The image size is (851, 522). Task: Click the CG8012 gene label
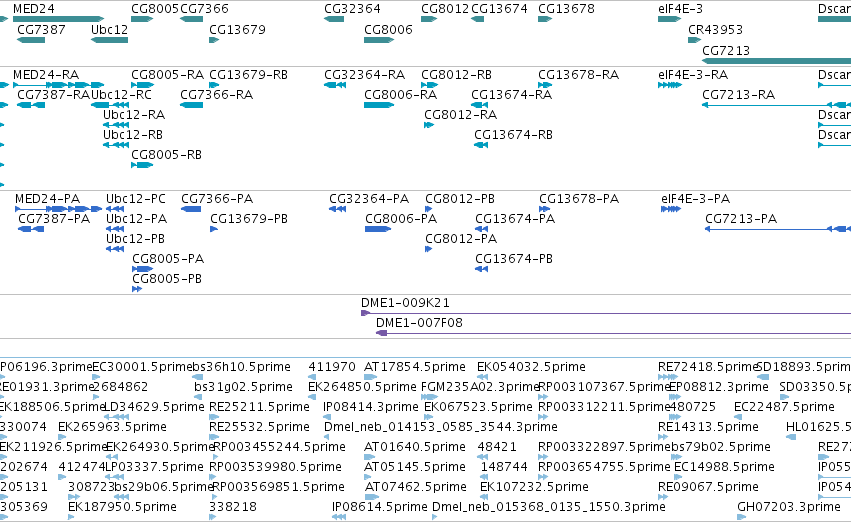coord(445,9)
